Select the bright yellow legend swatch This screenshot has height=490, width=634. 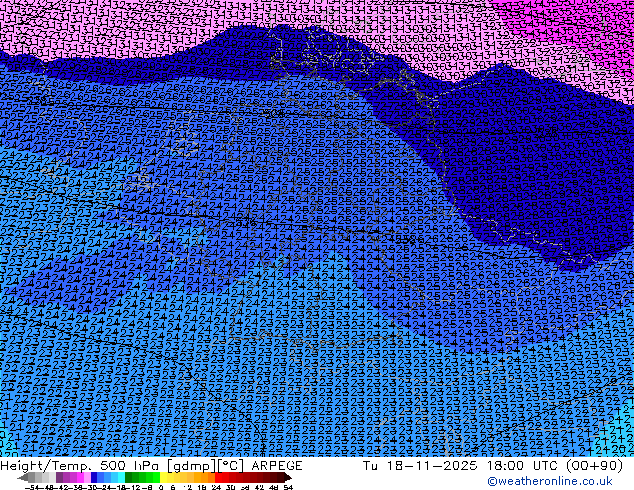pyautogui.click(x=163, y=477)
